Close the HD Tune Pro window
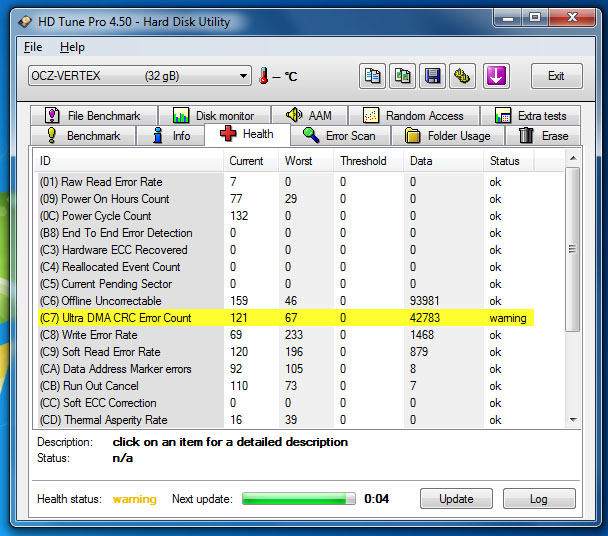This screenshot has height=536, width=608. [572, 17]
